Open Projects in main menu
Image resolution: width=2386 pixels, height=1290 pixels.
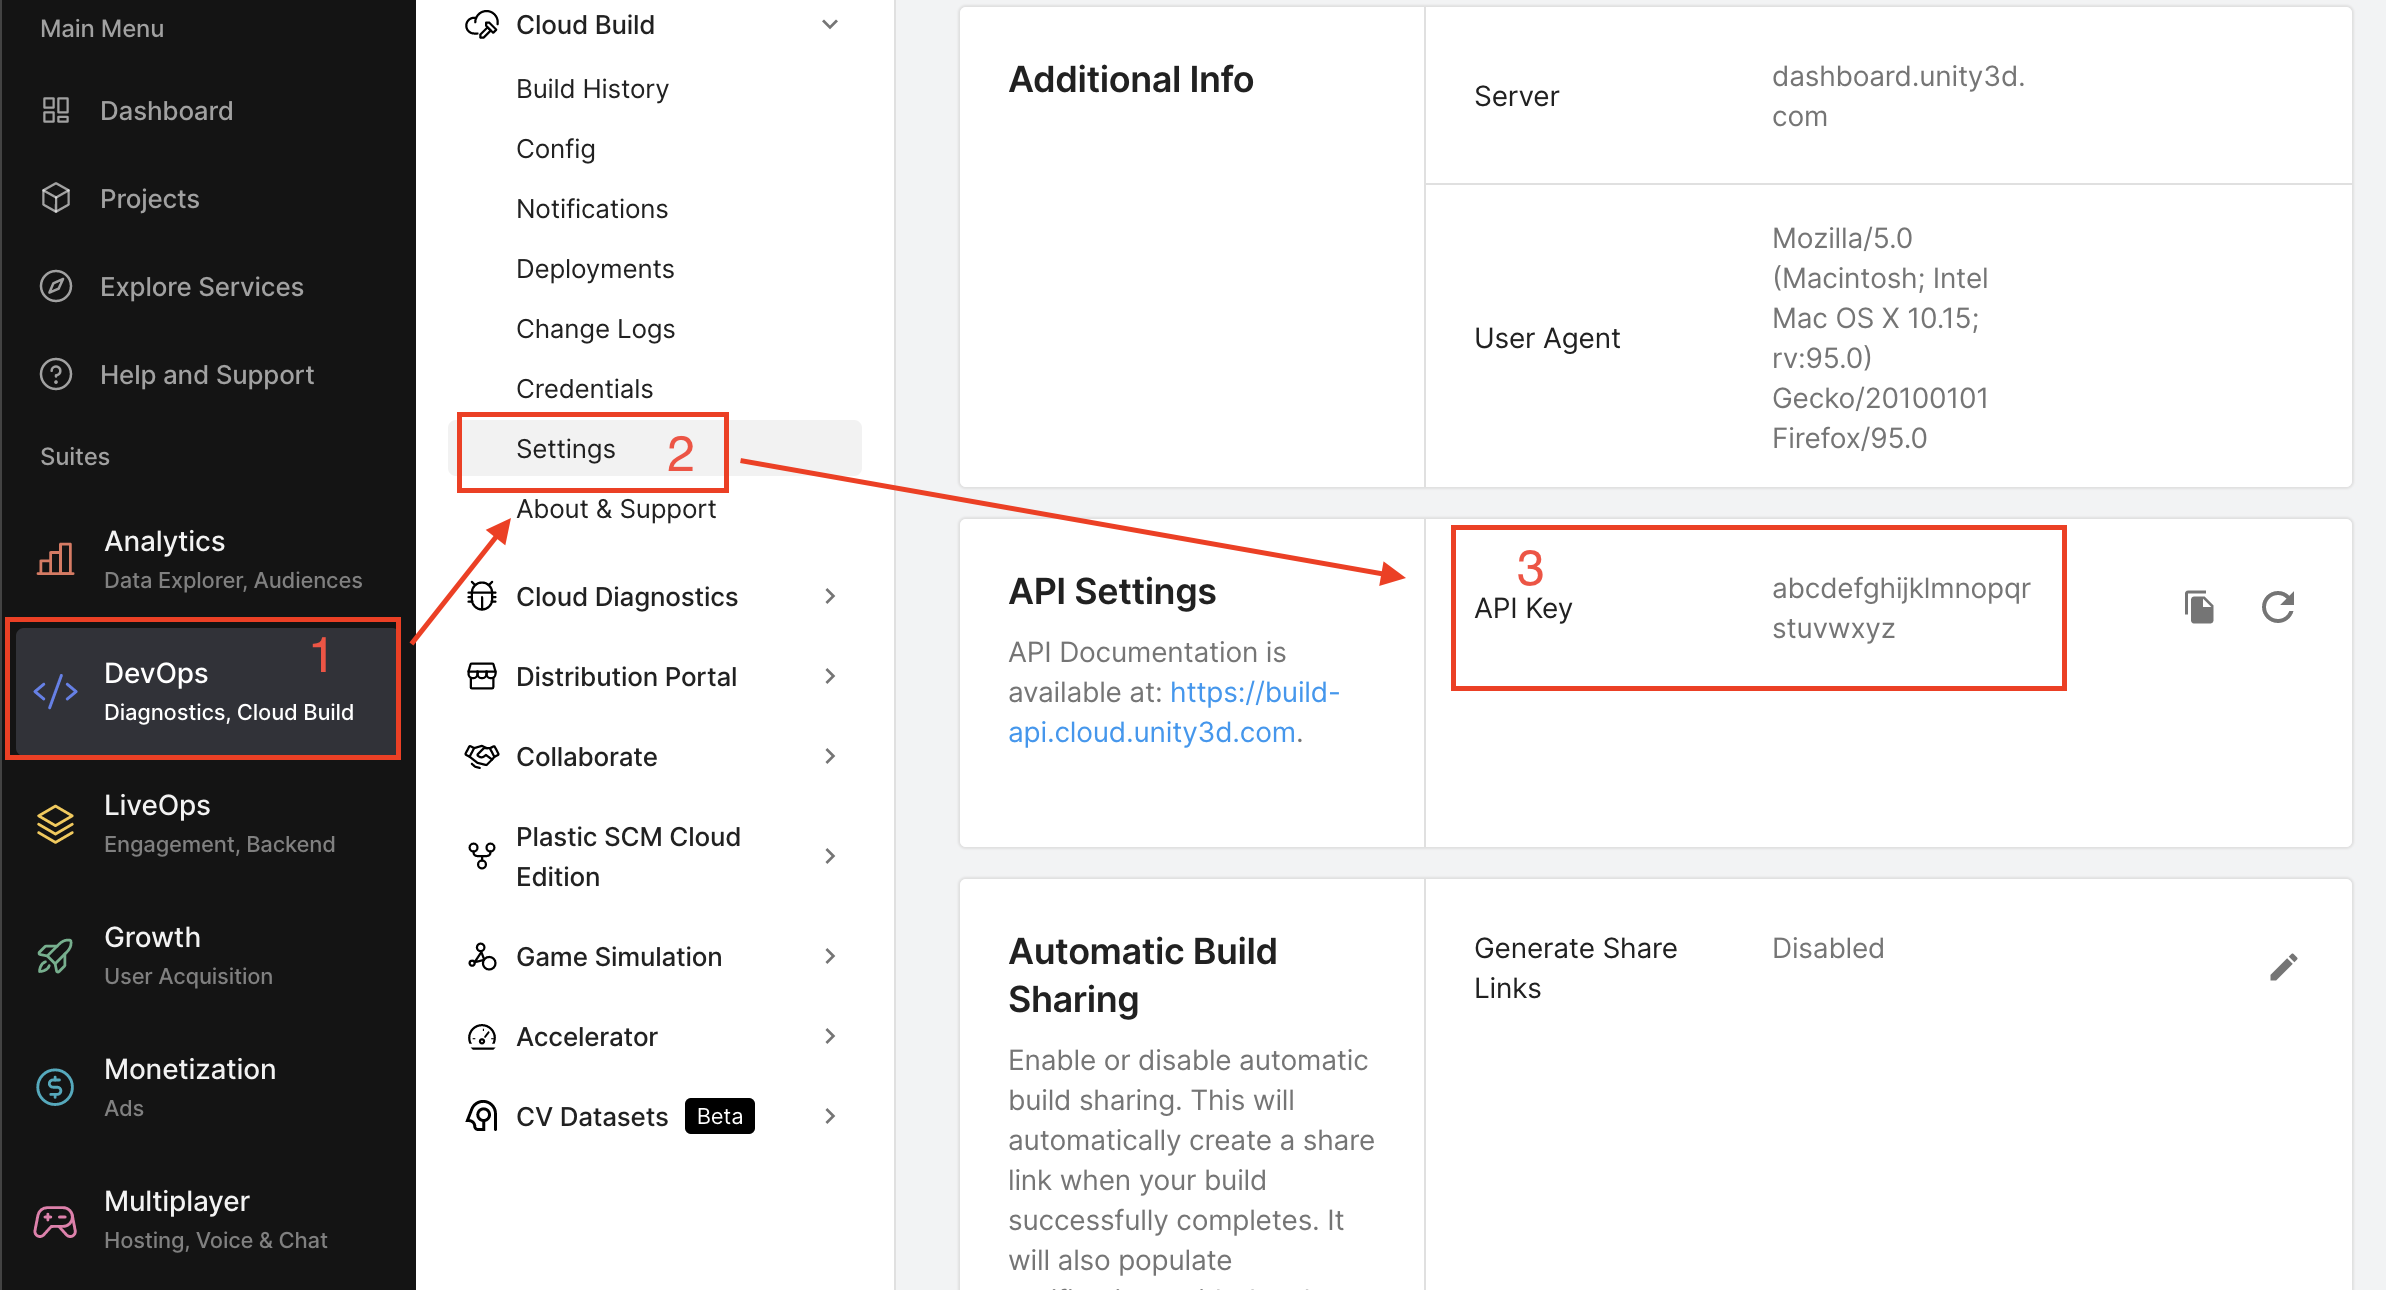click(150, 199)
